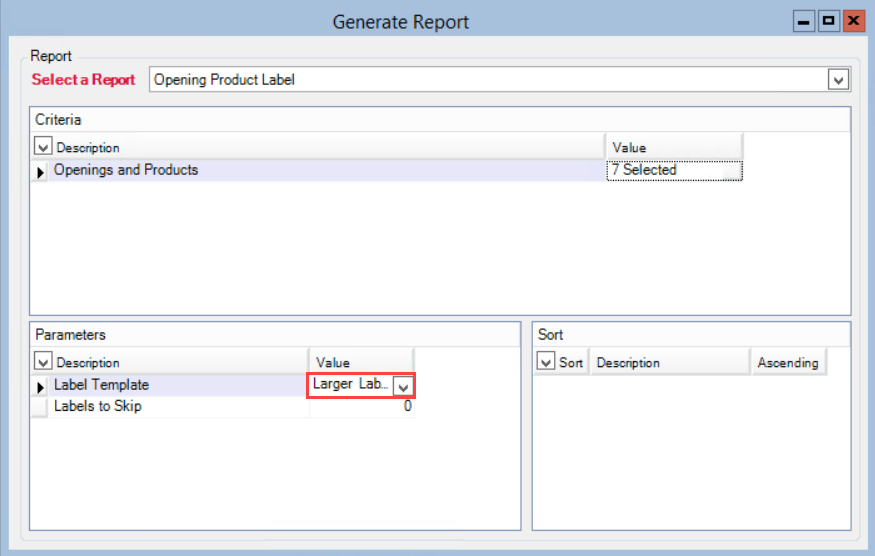Click row selector beside Labels to Skip
This screenshot has width=875, height=556.
40,407
